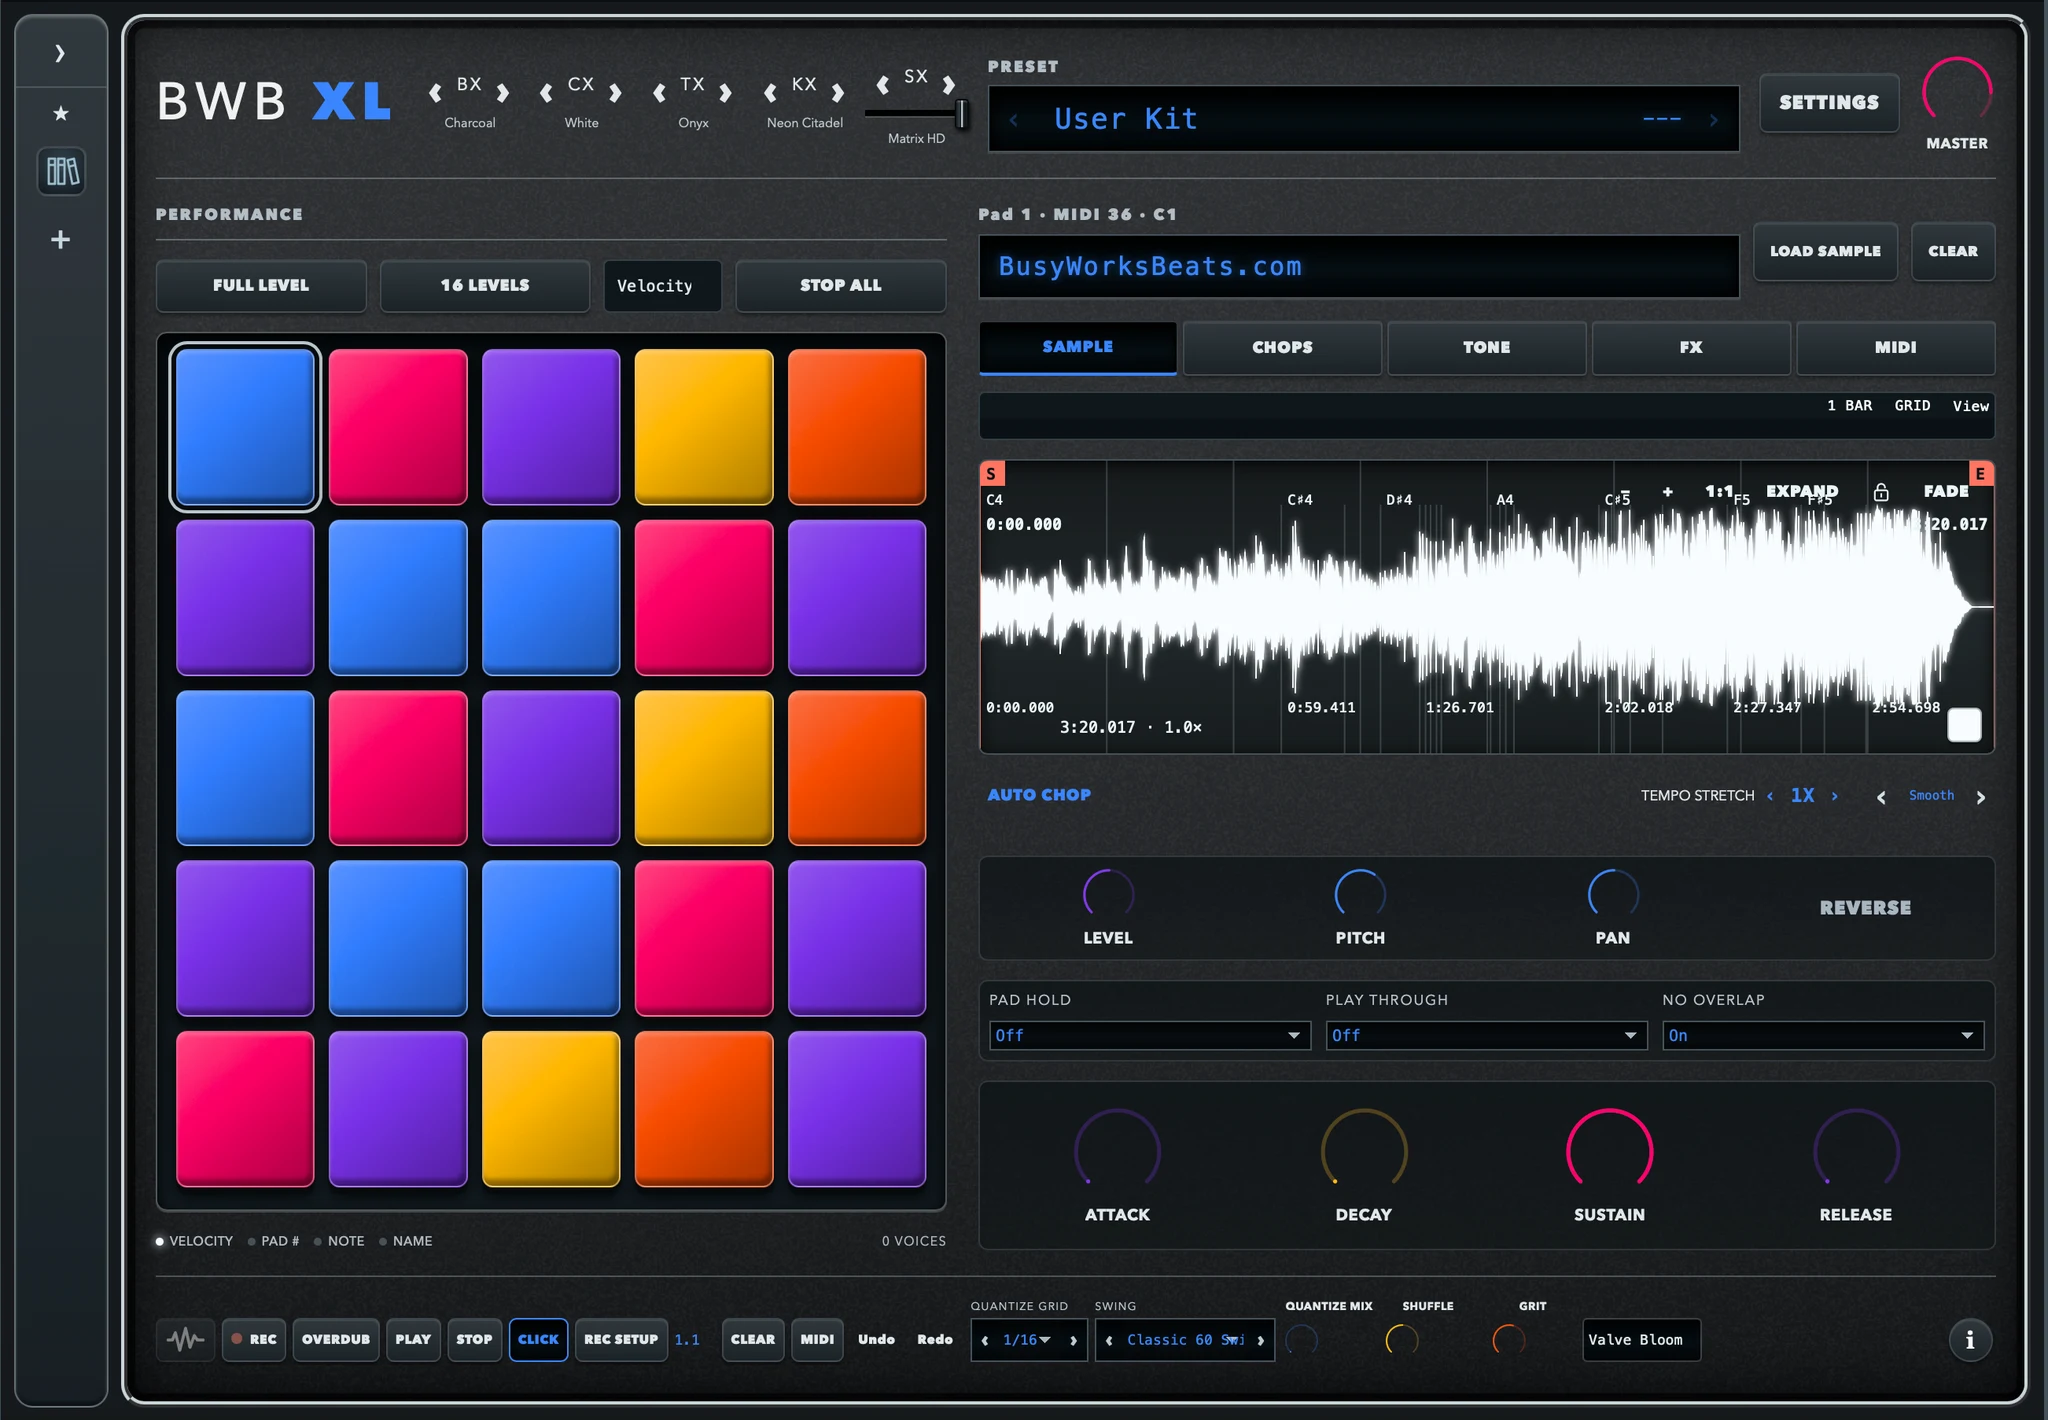Switch to the TONE tab
The height and width of the screenshot is (1420, 2048).
click(1486, 348)
